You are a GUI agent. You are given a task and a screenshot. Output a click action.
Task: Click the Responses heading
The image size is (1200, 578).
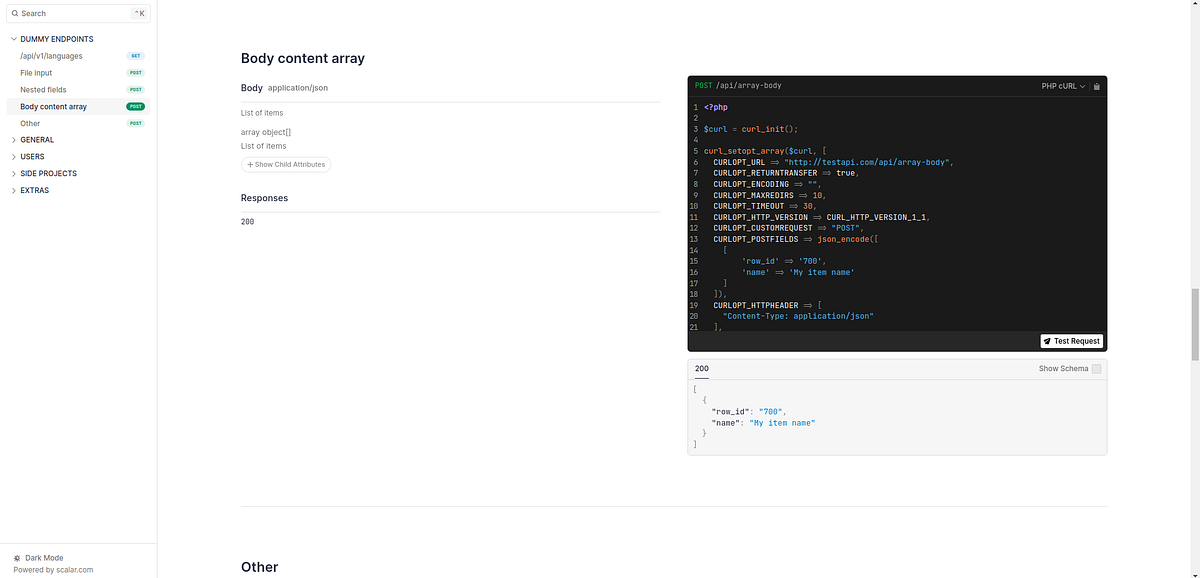[x=264, y=198]
